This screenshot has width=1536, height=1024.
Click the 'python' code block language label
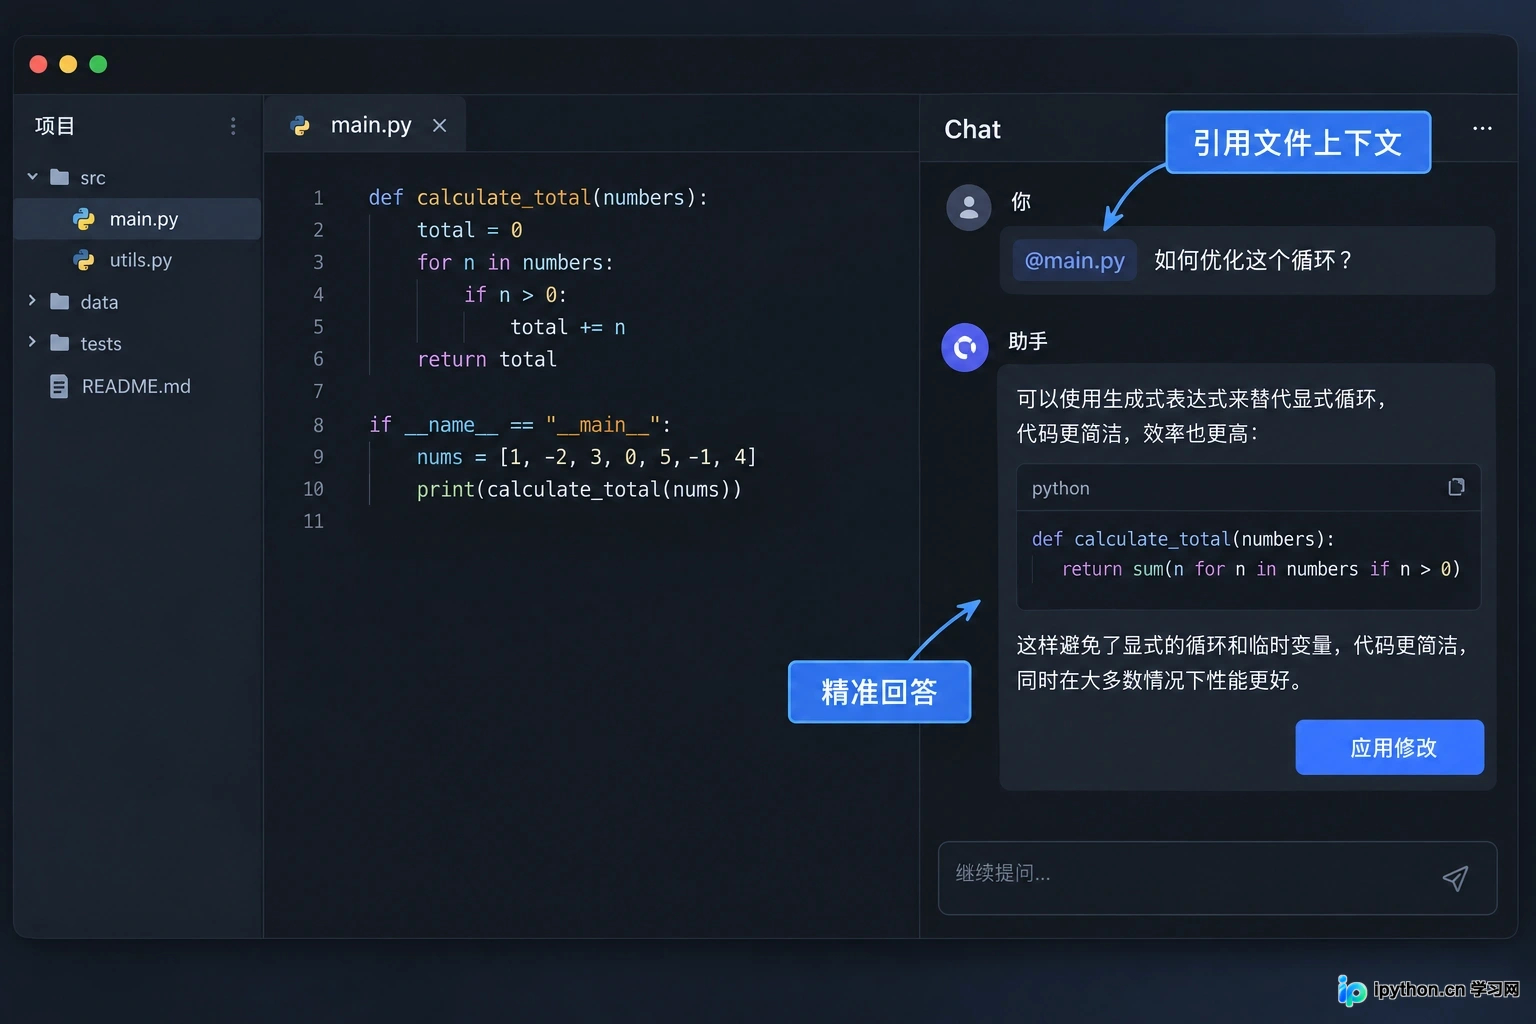tap(1061, 488)
